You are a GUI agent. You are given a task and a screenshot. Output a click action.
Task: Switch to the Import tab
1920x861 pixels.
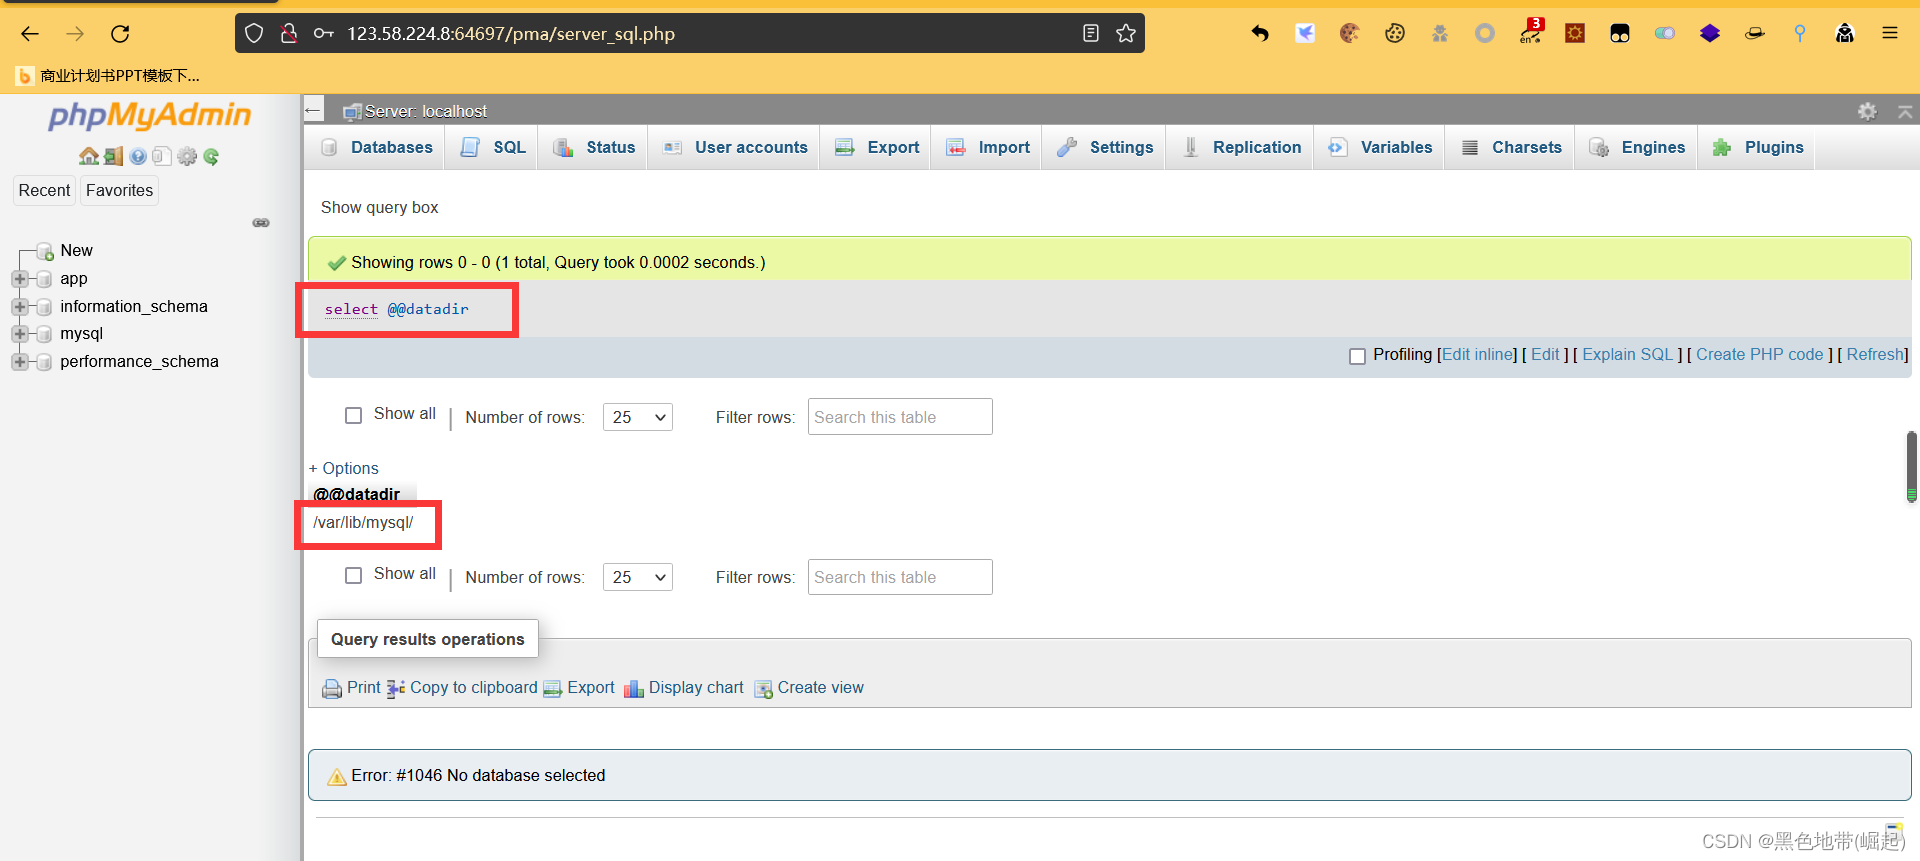coord(988,147)
